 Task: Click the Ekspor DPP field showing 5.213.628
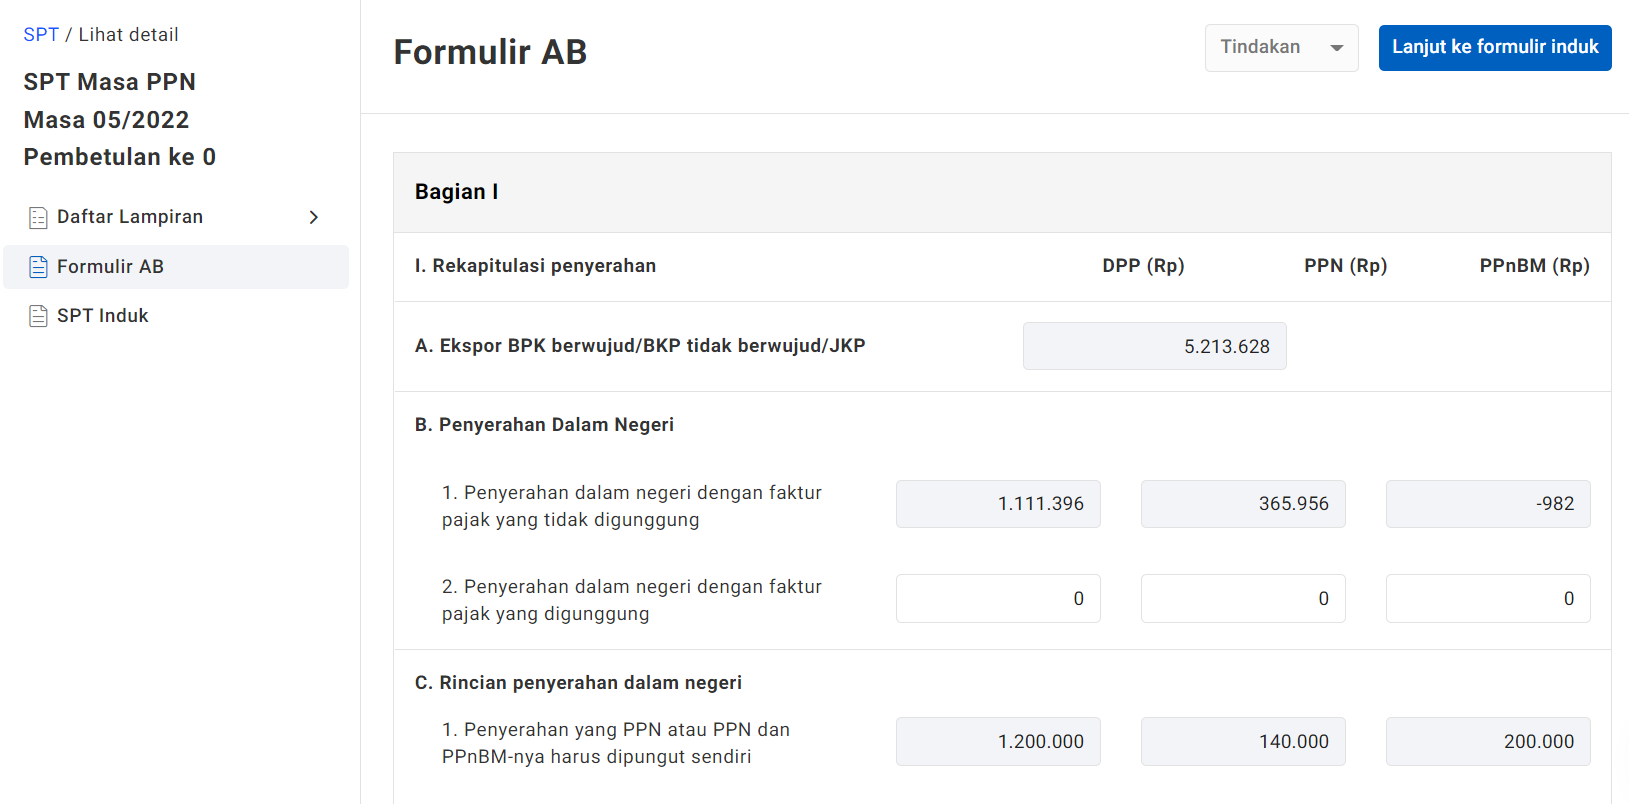[x=1154, y=346]
